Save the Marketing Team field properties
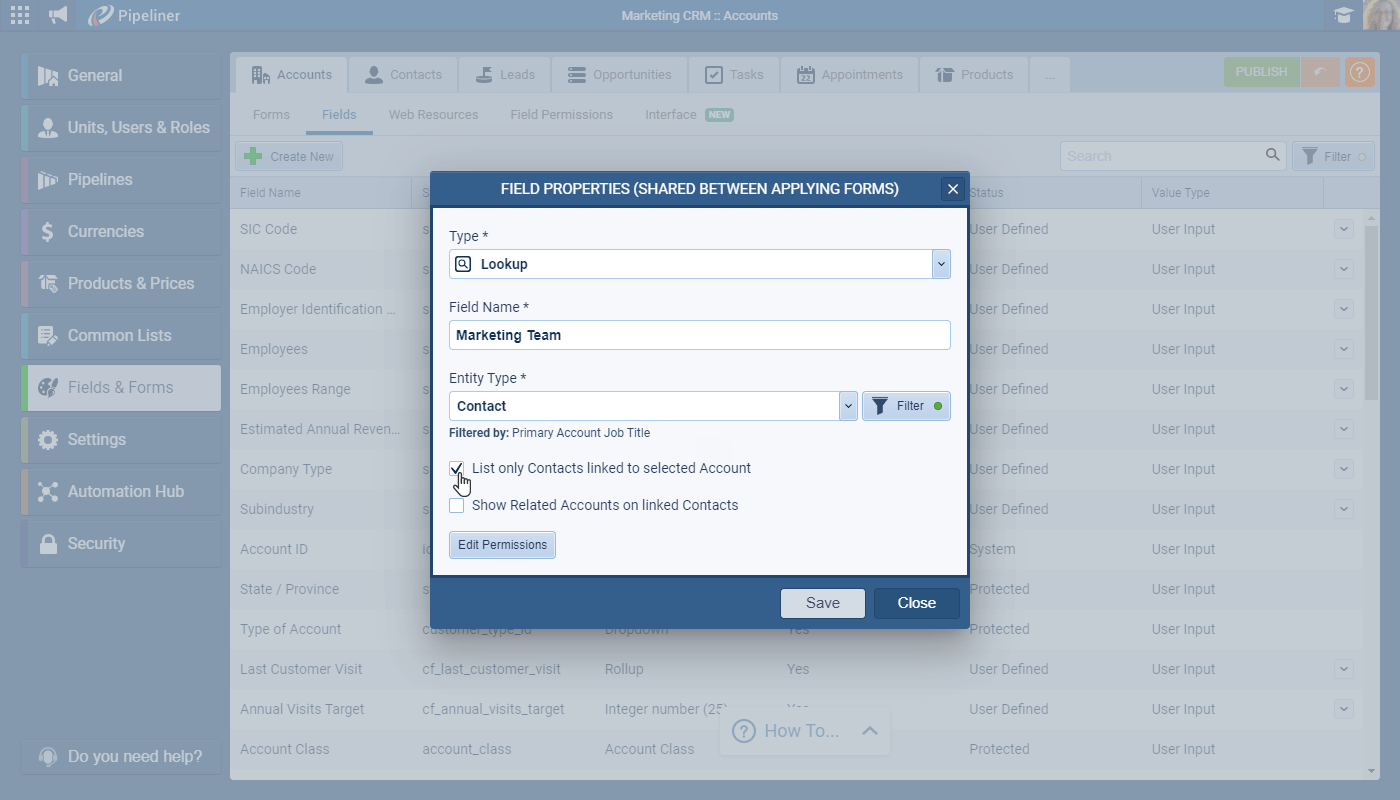The height and width of the screenshot is (800, 1400). [x=822, y=603]
